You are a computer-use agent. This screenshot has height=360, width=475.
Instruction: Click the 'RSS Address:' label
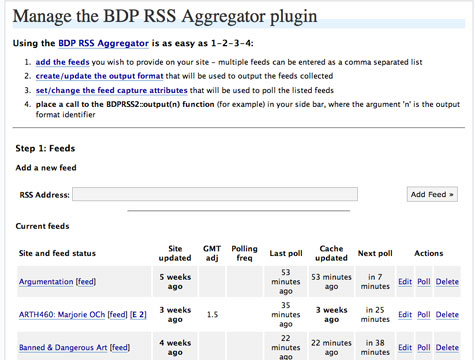(44, 195)
